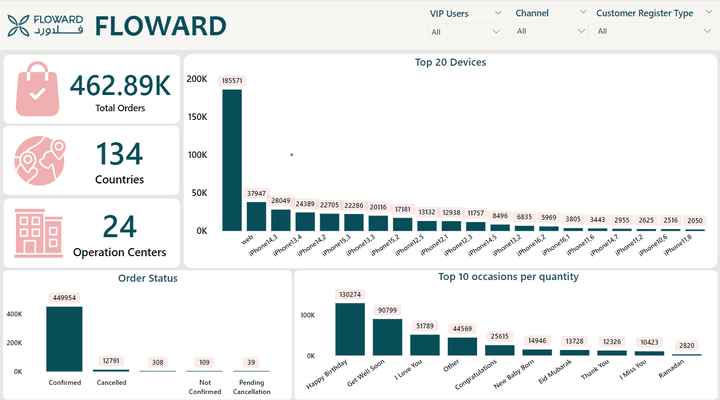Click the 2050 data label
Viewport: 720px width, 400px height.
click(695, 220)
